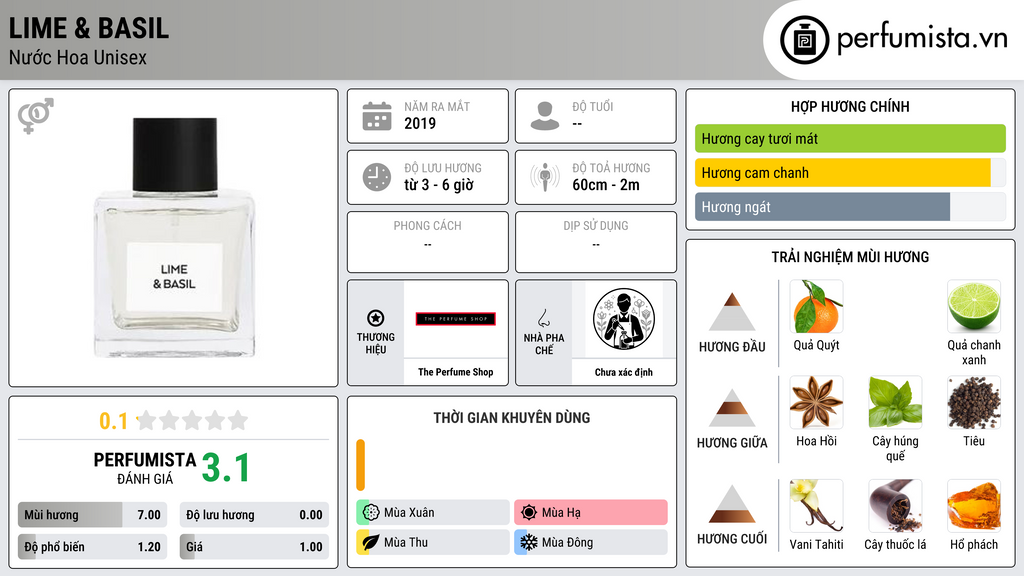Screen dimensions: 1024x576
Task: Click the gray Hương ngát bar
Action: (x=850, y=207)
